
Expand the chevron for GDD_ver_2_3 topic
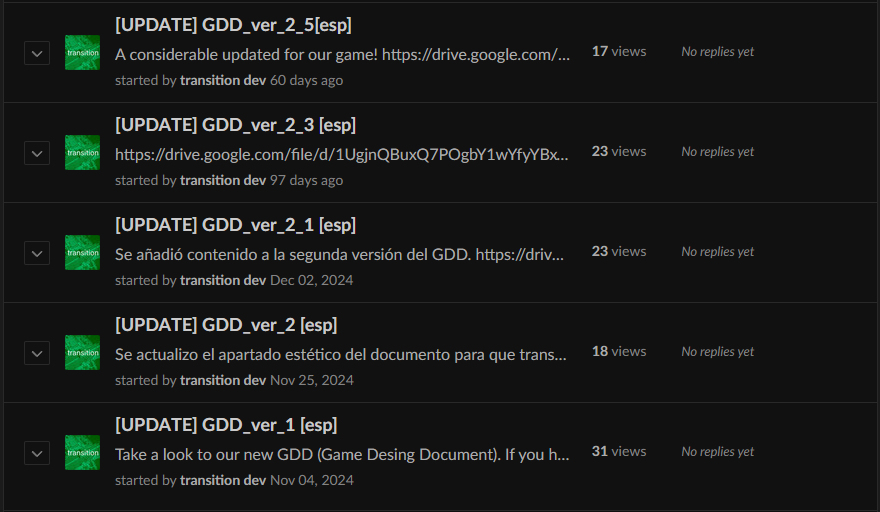click(37, 153)
